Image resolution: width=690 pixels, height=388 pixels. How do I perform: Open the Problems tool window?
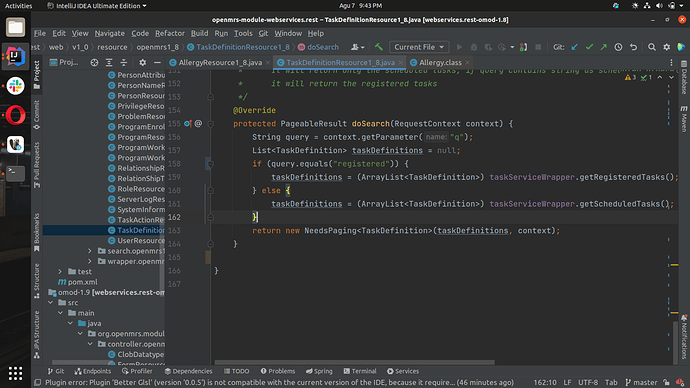(x=278, y=371)
